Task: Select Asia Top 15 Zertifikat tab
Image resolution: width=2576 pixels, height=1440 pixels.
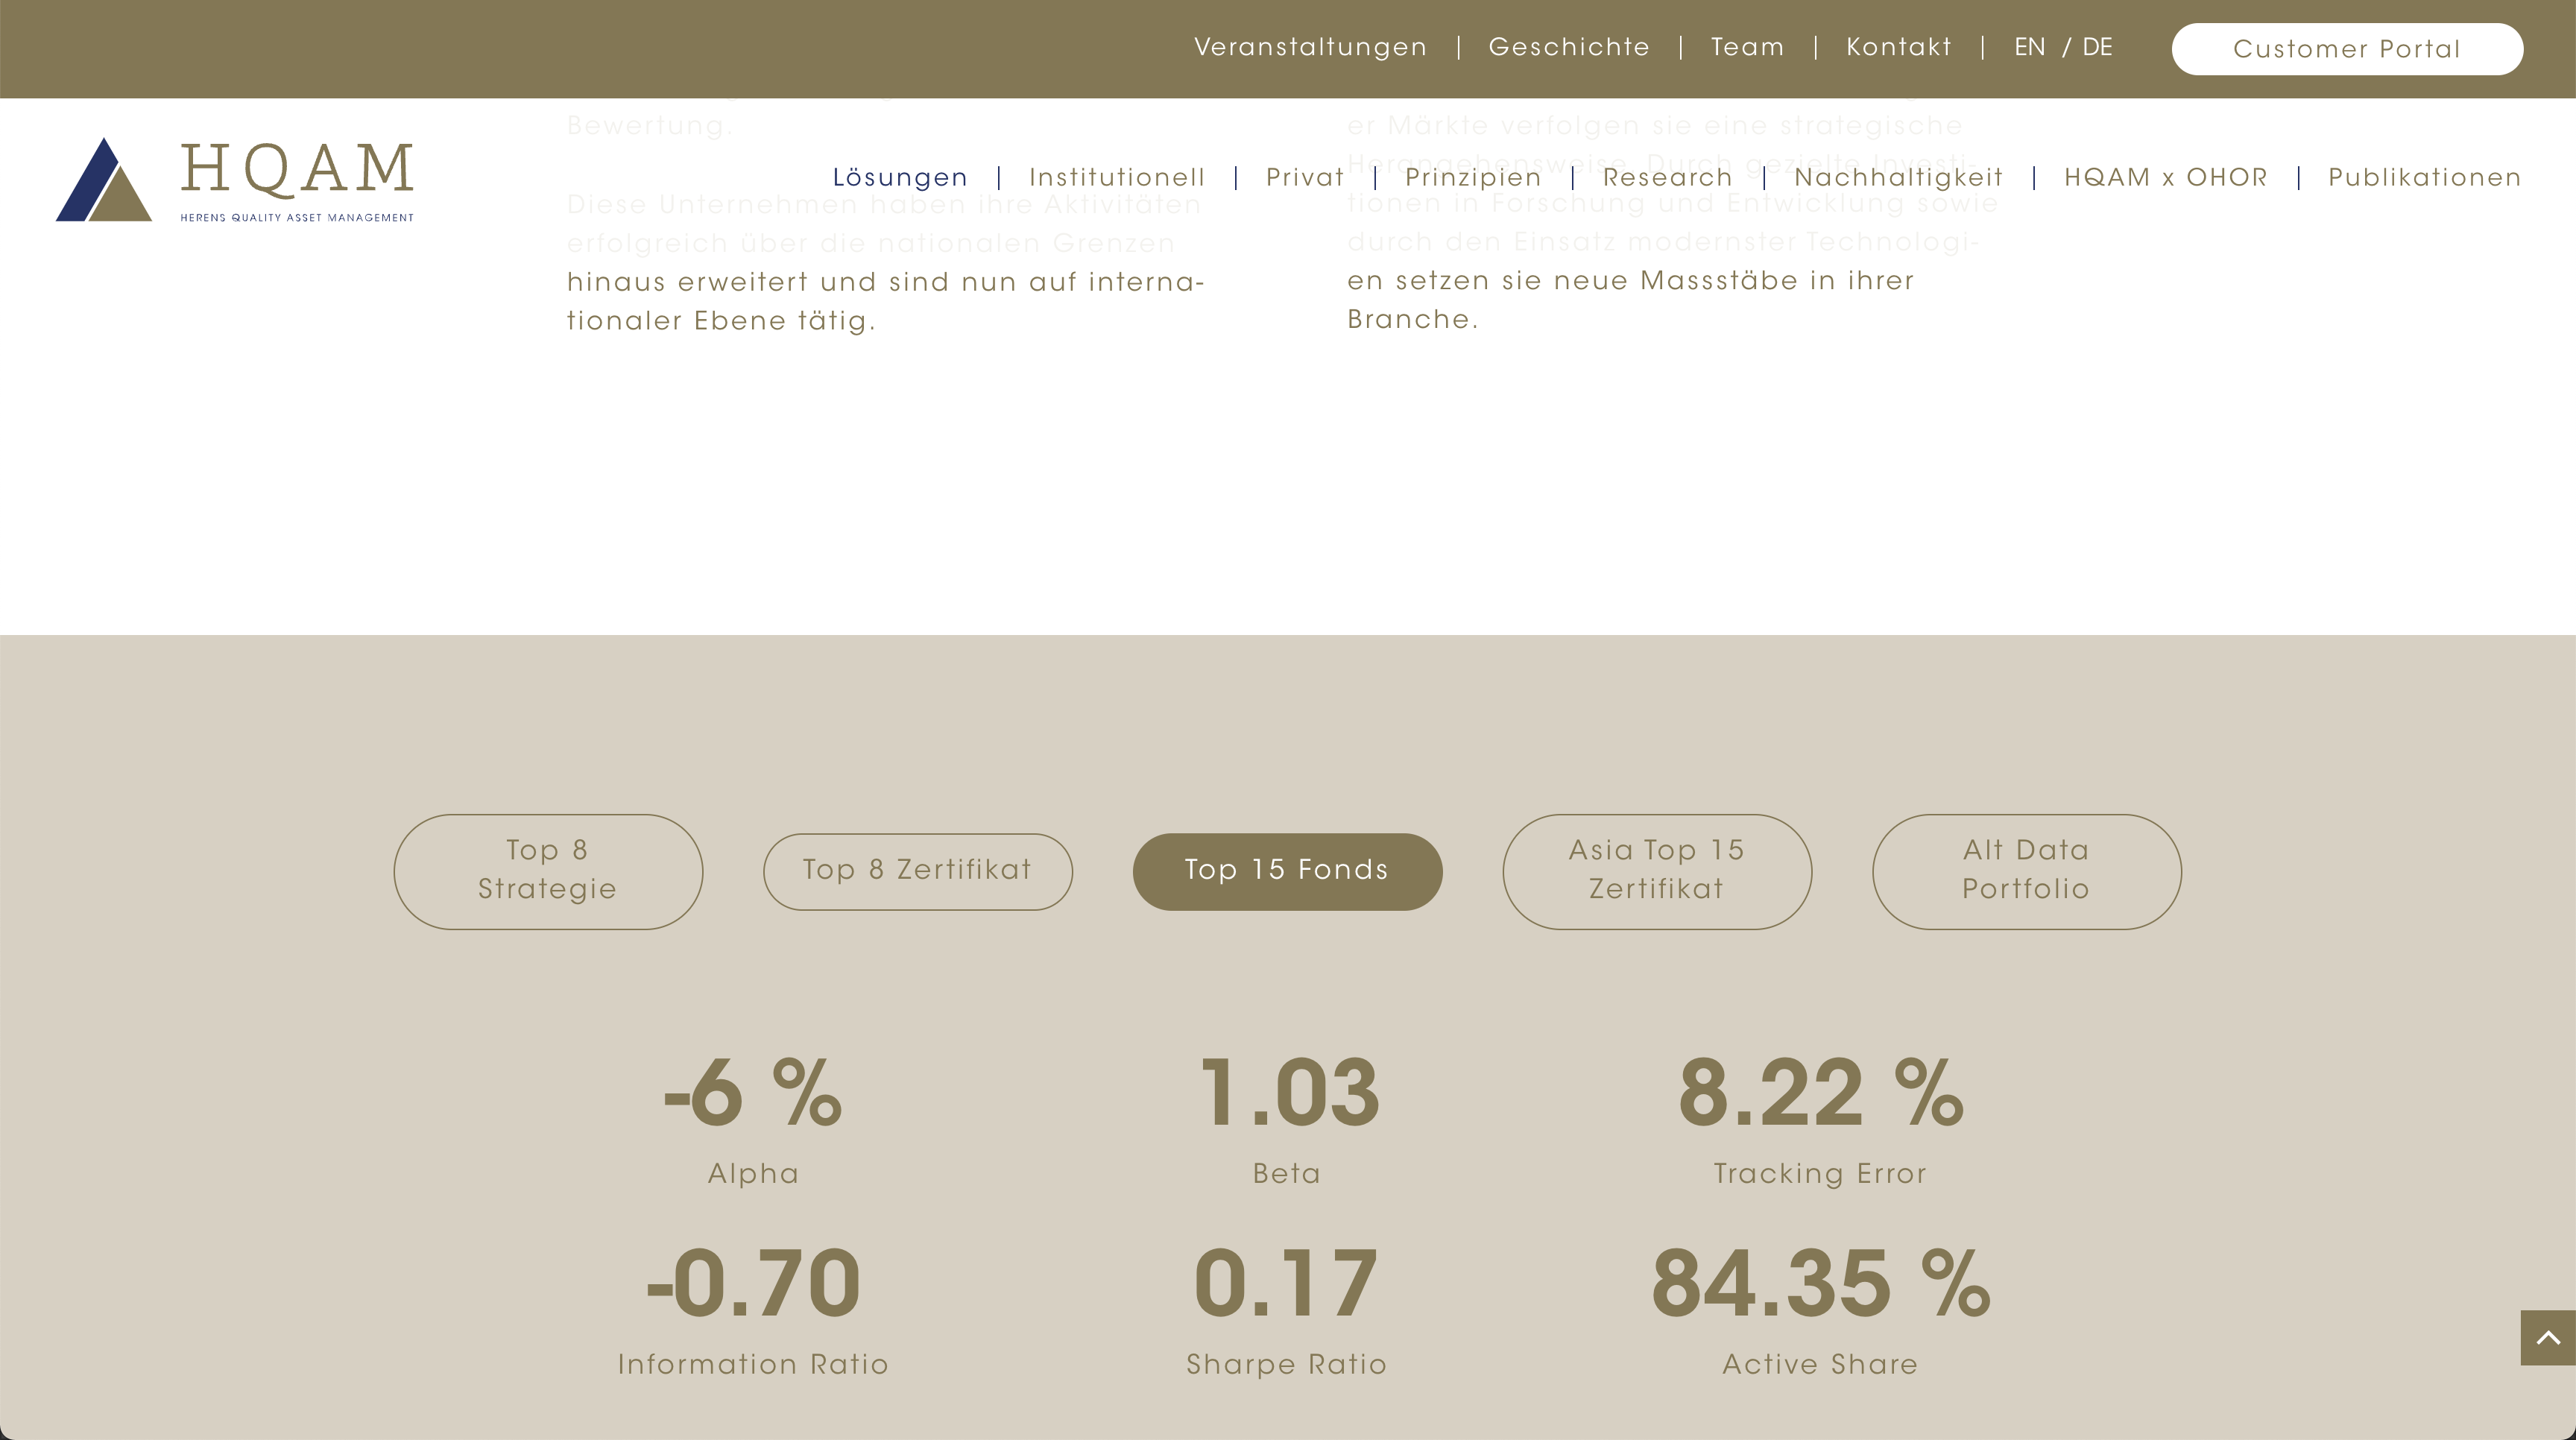Action: click(x=1656, y=870)
